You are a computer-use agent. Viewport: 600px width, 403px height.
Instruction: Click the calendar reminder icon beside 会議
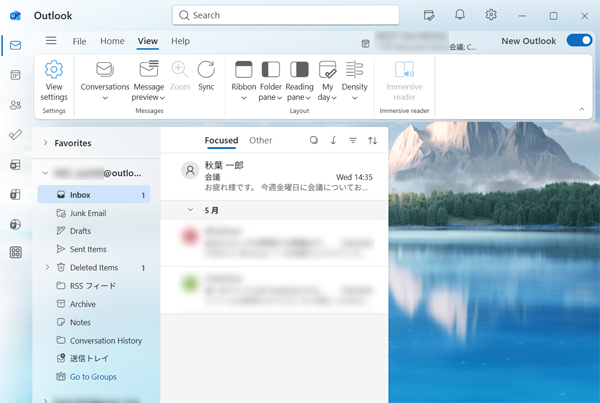coord(365,44)
